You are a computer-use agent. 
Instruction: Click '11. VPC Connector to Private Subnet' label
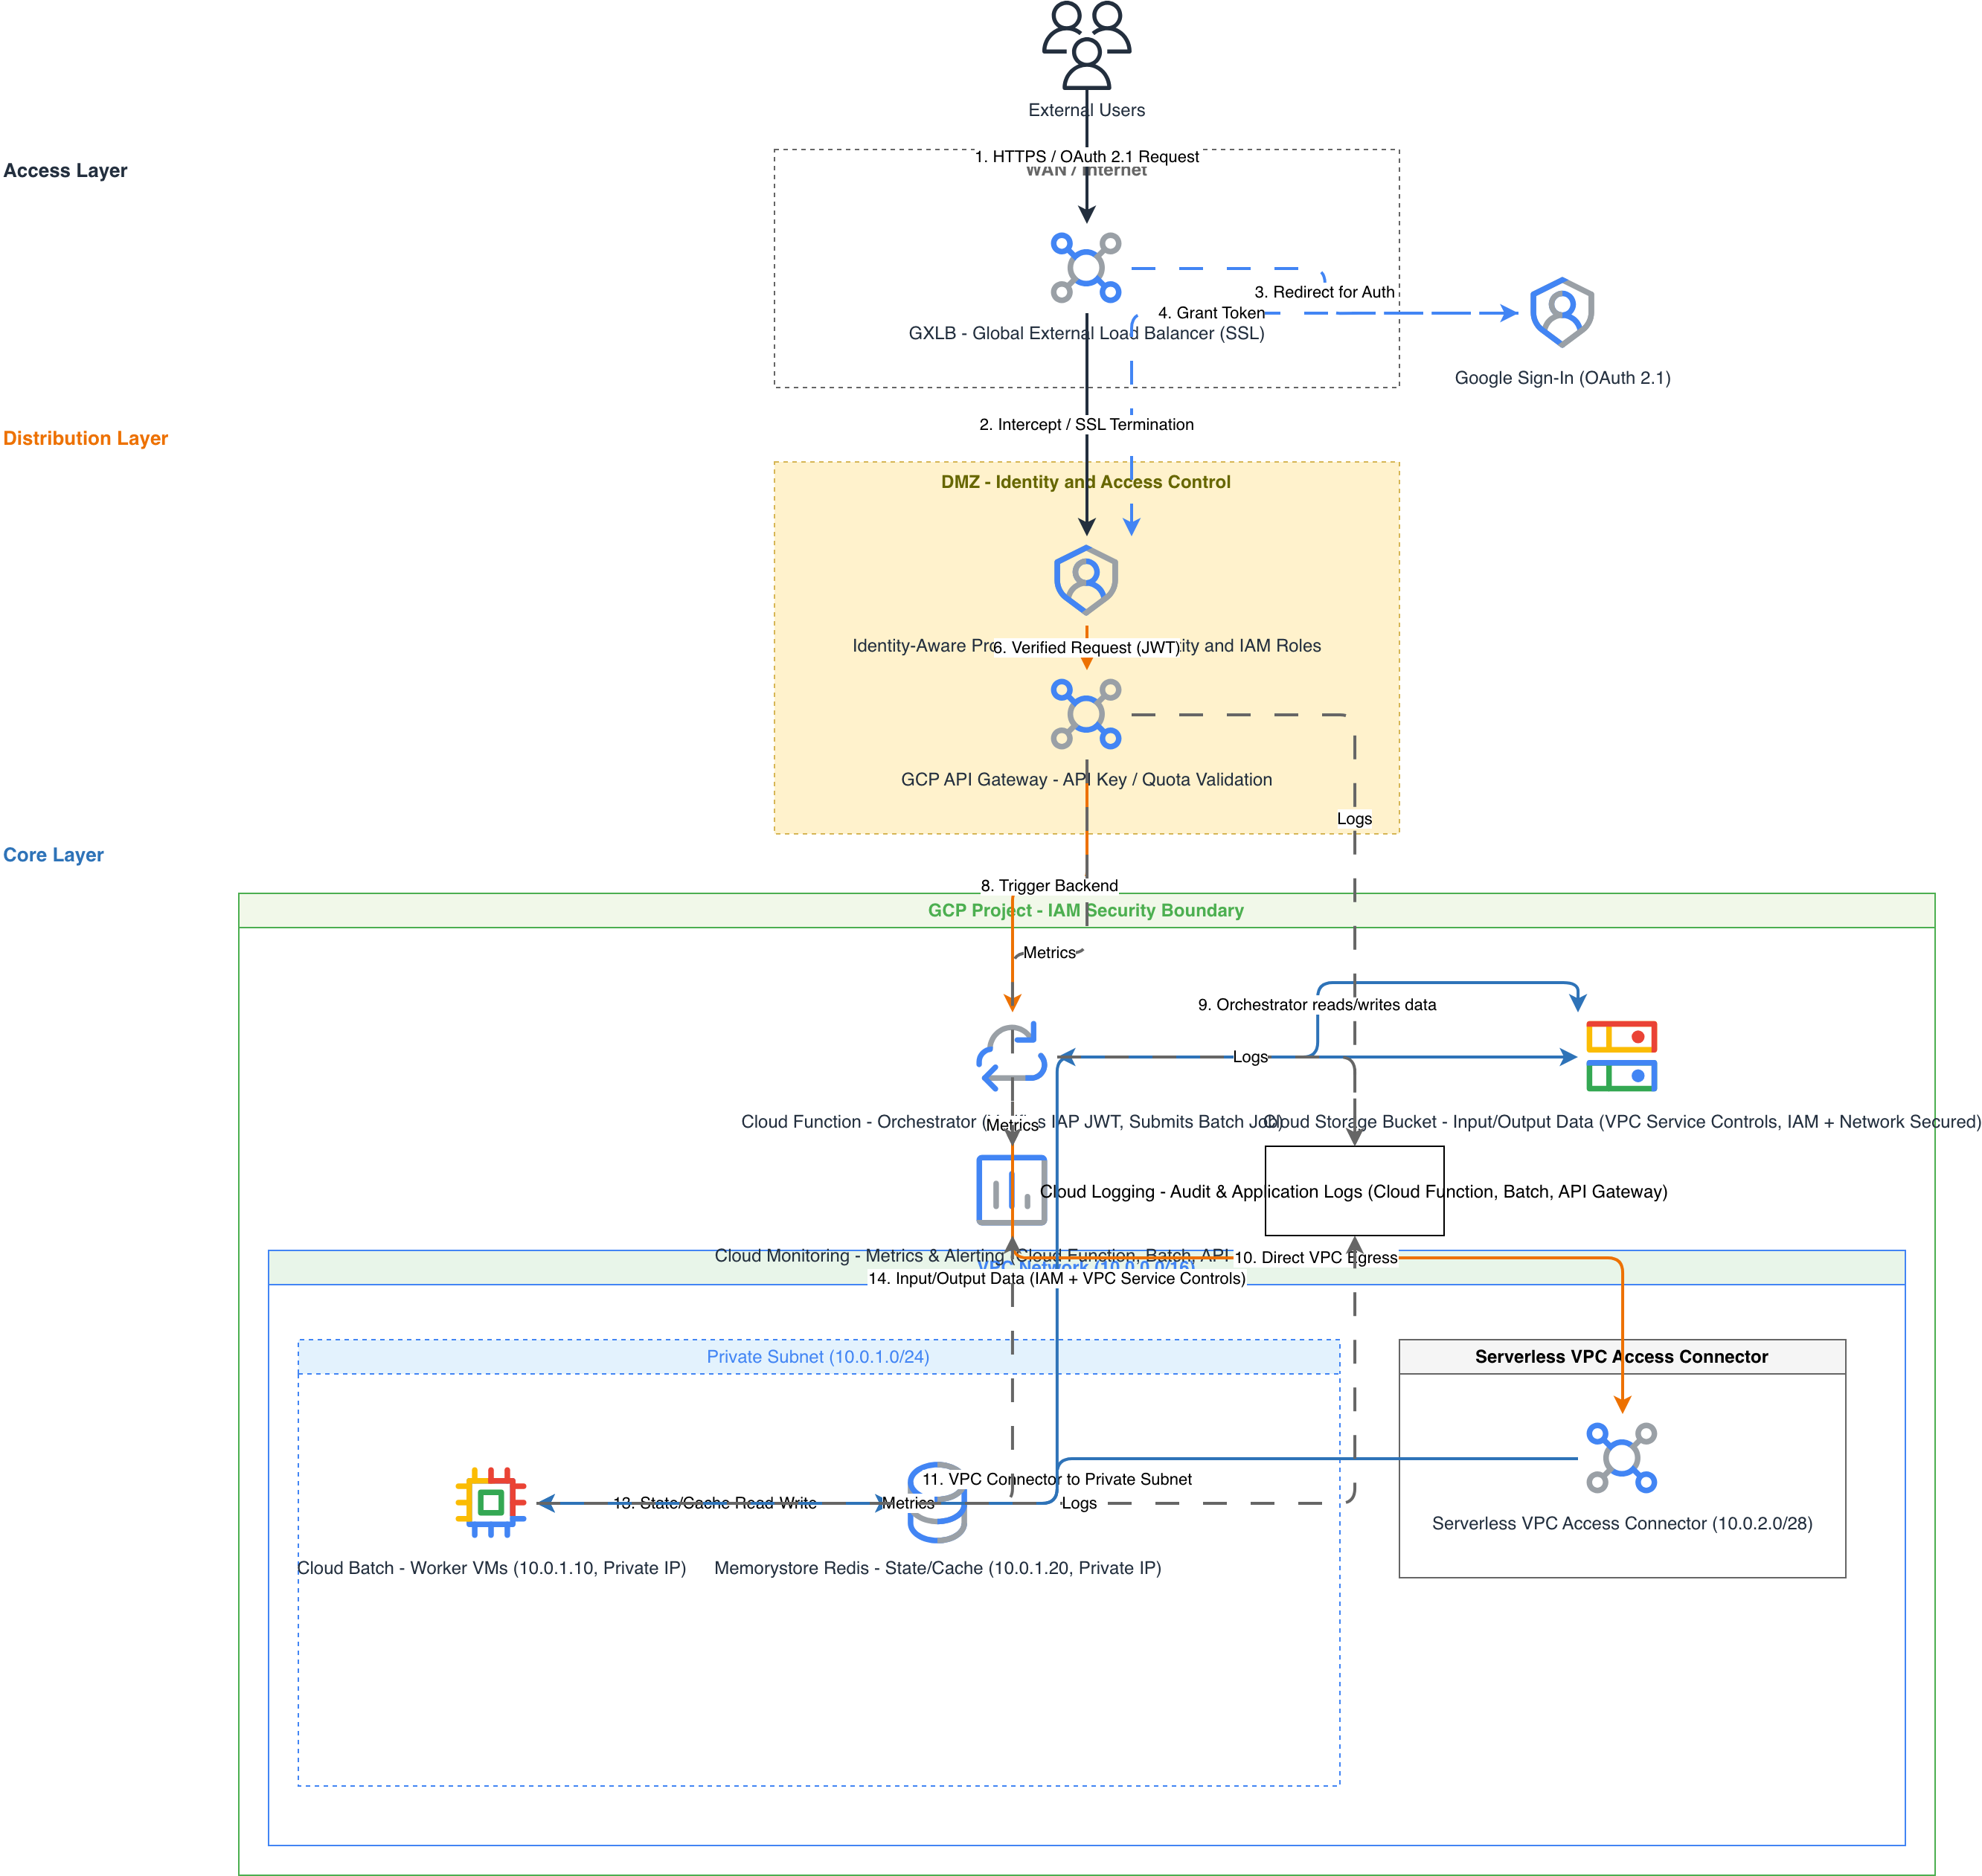point(1057,1479)
